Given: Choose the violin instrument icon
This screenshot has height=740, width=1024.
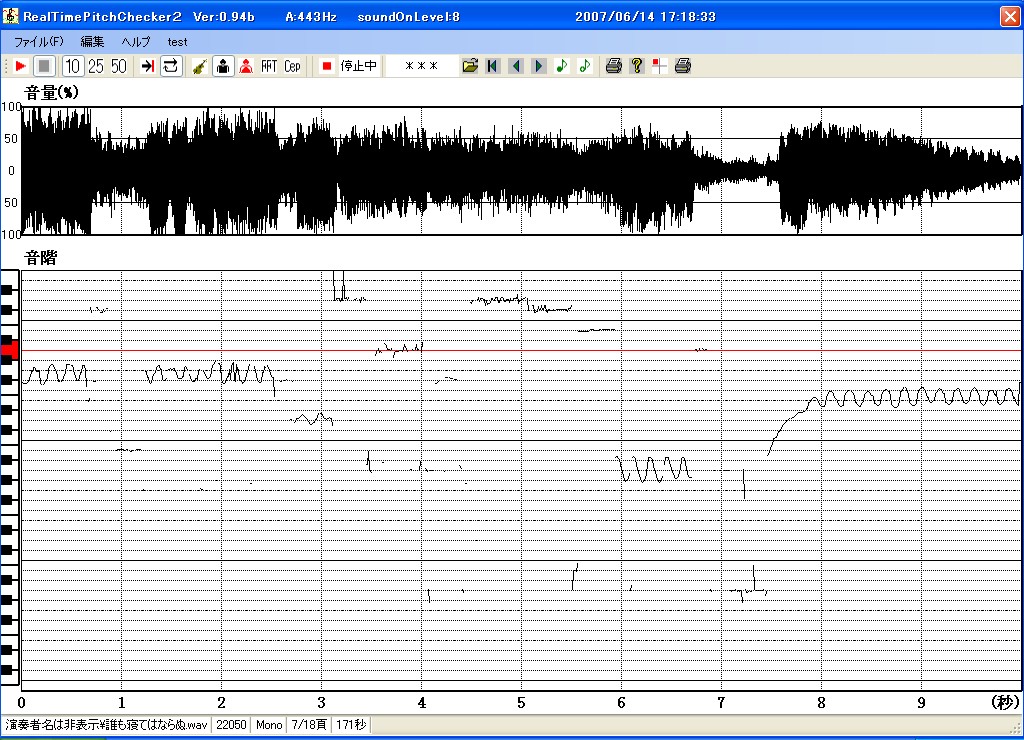Looking at the screenshot, I should 200,66.
